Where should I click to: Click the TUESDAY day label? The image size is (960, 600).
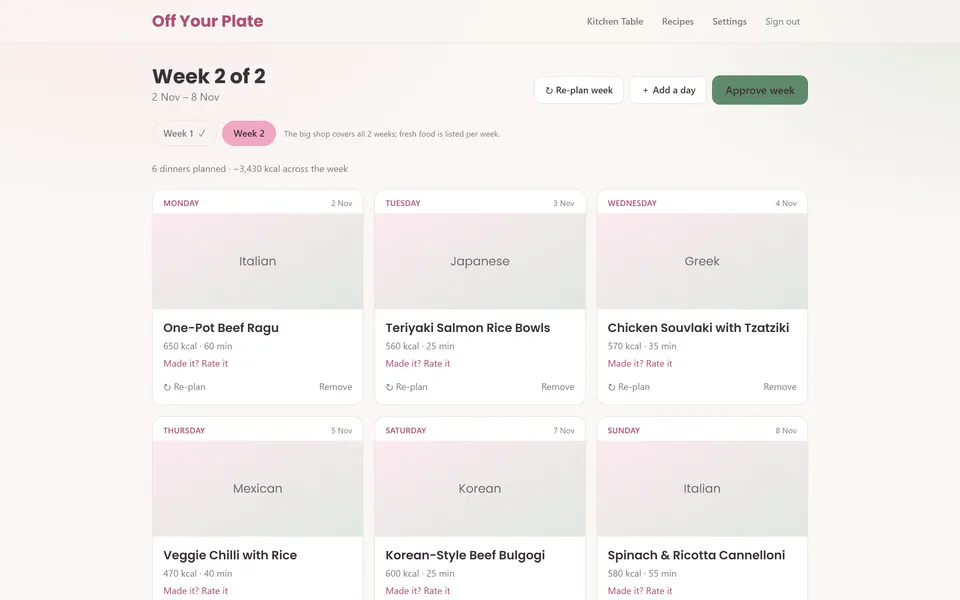pos(403,203)
